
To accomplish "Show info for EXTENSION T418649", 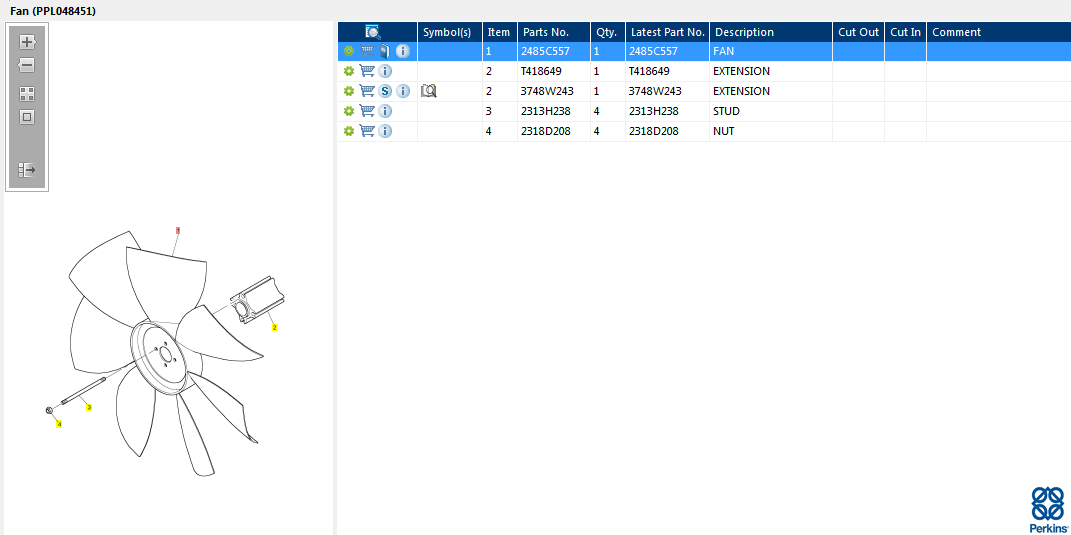I will point(385,71).
